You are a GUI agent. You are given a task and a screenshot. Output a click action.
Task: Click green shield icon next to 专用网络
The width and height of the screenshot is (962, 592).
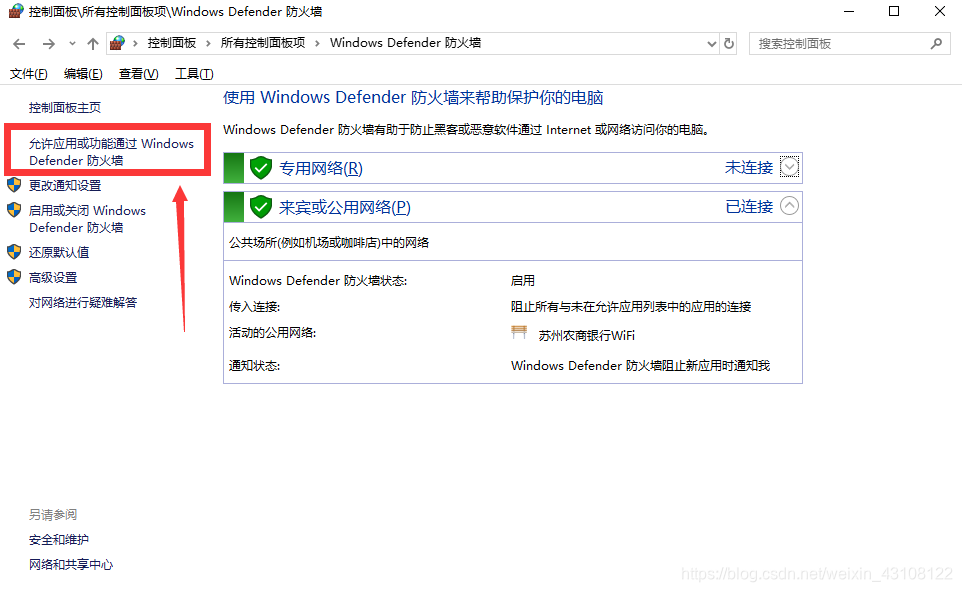[x=261, y=167]
